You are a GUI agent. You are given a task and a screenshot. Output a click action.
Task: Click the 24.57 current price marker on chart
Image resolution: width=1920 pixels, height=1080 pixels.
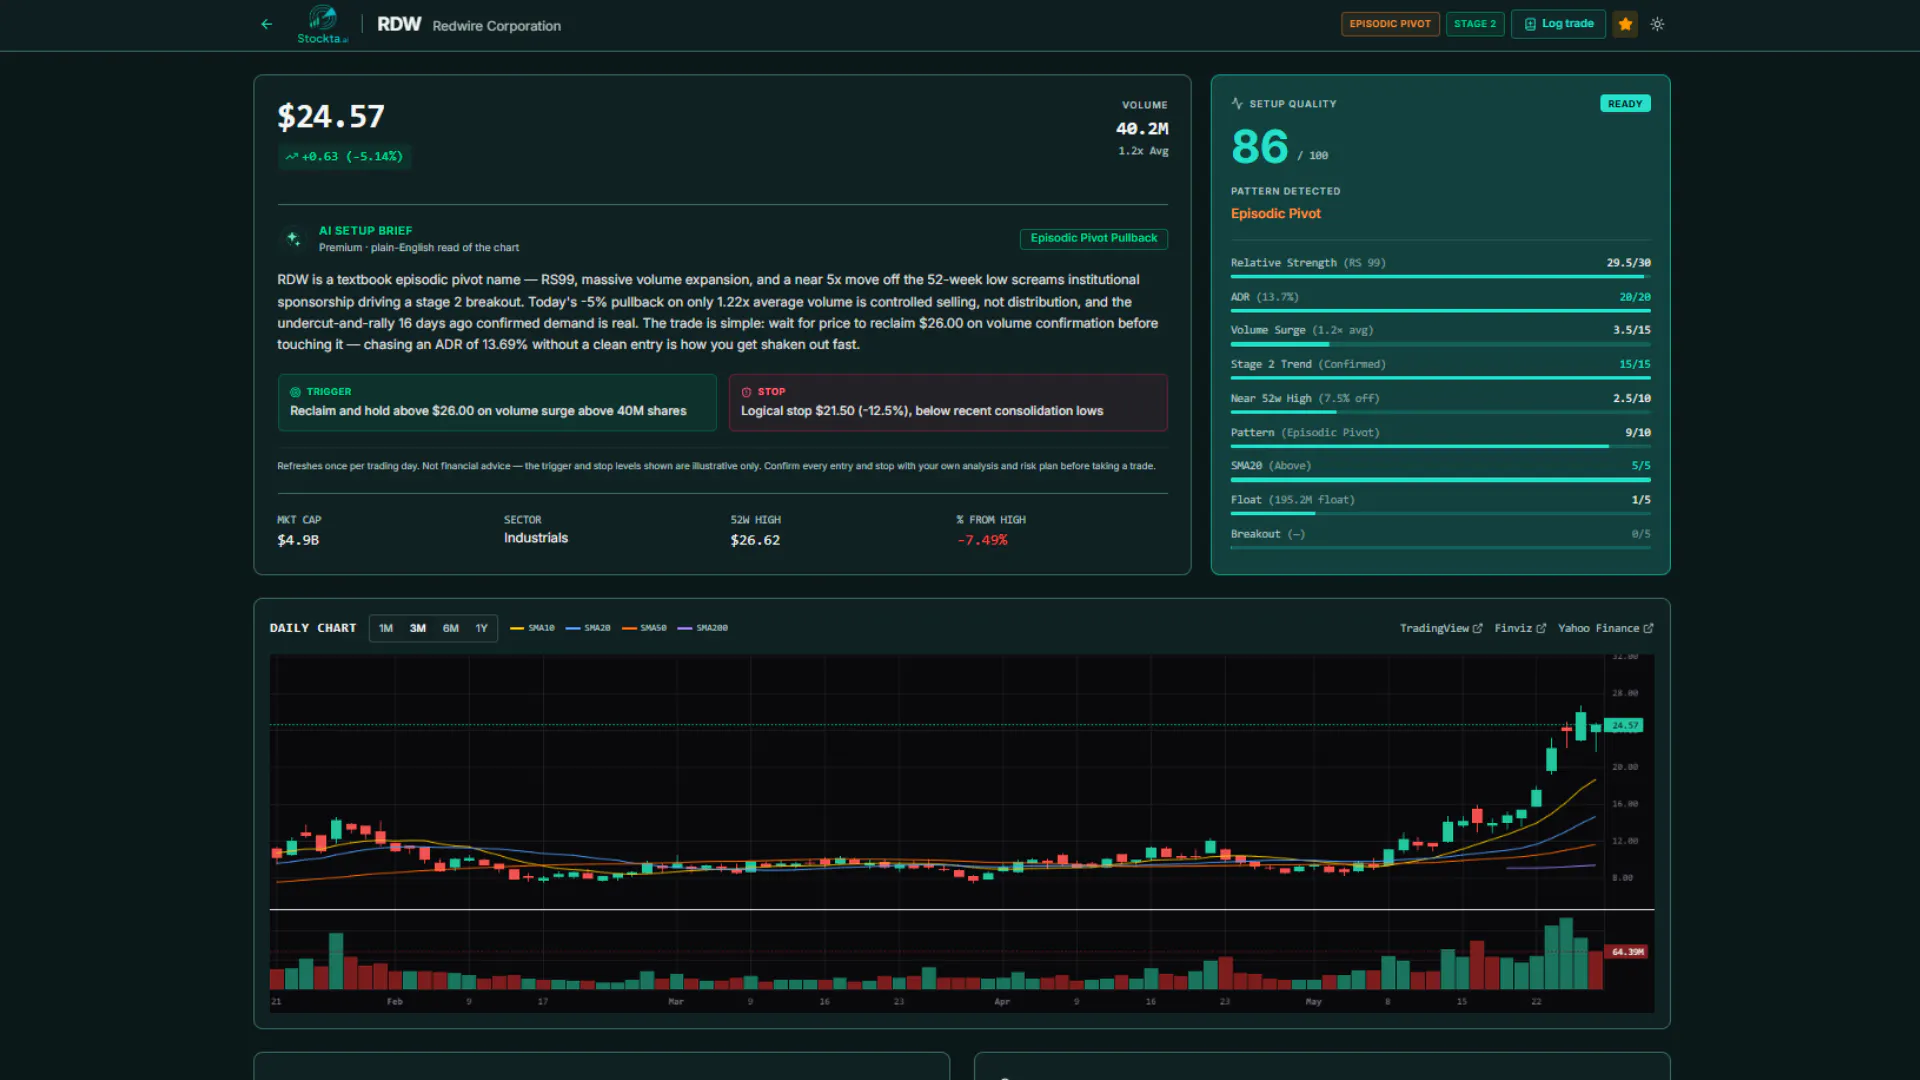click(x=1624, y=725)
